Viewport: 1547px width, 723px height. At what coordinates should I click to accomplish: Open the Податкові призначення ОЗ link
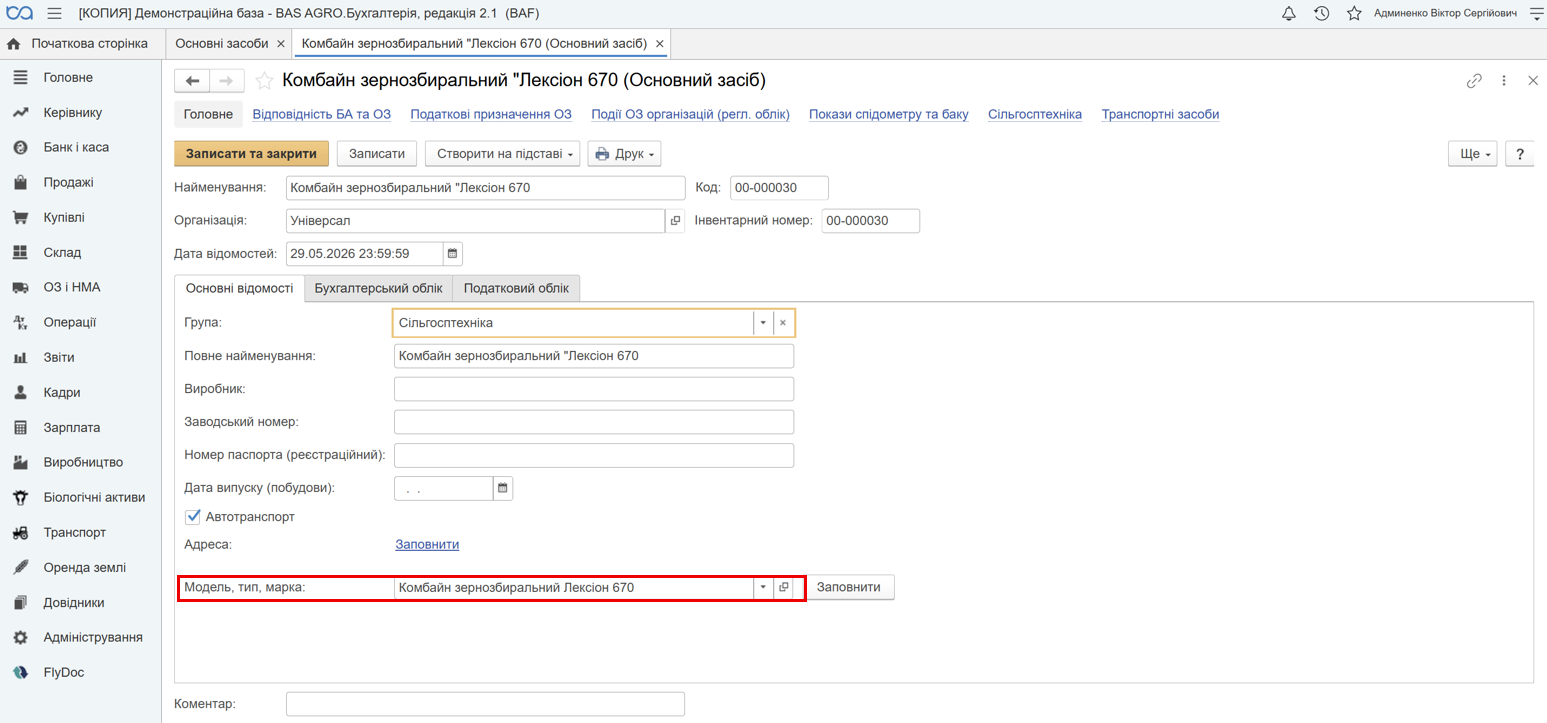click(491, 114)
